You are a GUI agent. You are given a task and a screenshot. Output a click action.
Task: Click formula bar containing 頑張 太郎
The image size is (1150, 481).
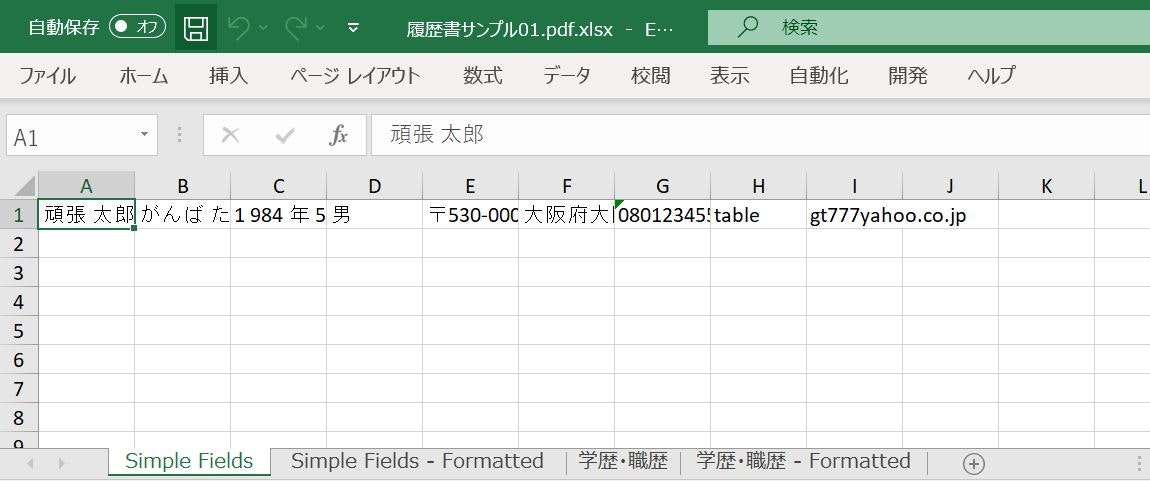(761, 135)
